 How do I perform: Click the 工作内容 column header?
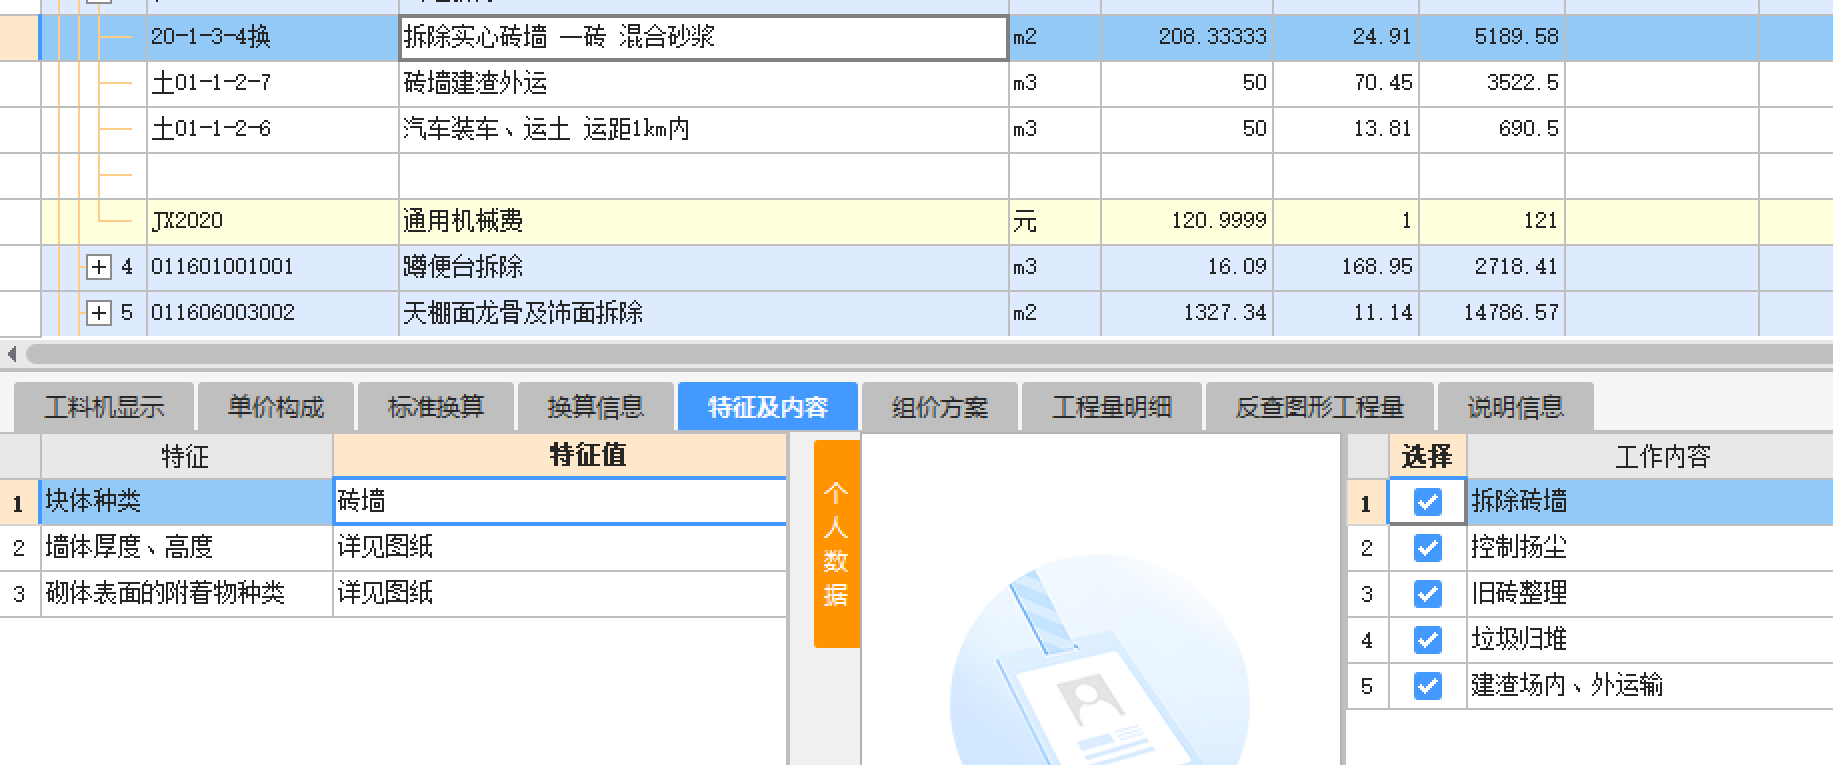(x=1650, y=457)
